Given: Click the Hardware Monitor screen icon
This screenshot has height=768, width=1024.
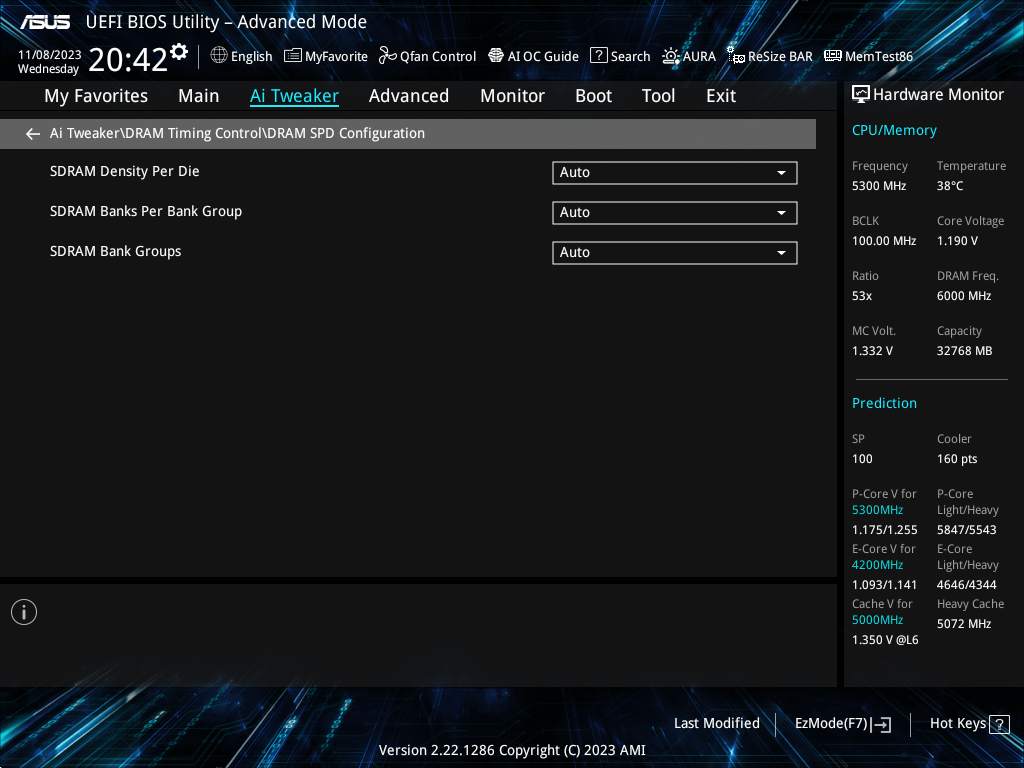Looking at the screenshot, I should (861, 95).
